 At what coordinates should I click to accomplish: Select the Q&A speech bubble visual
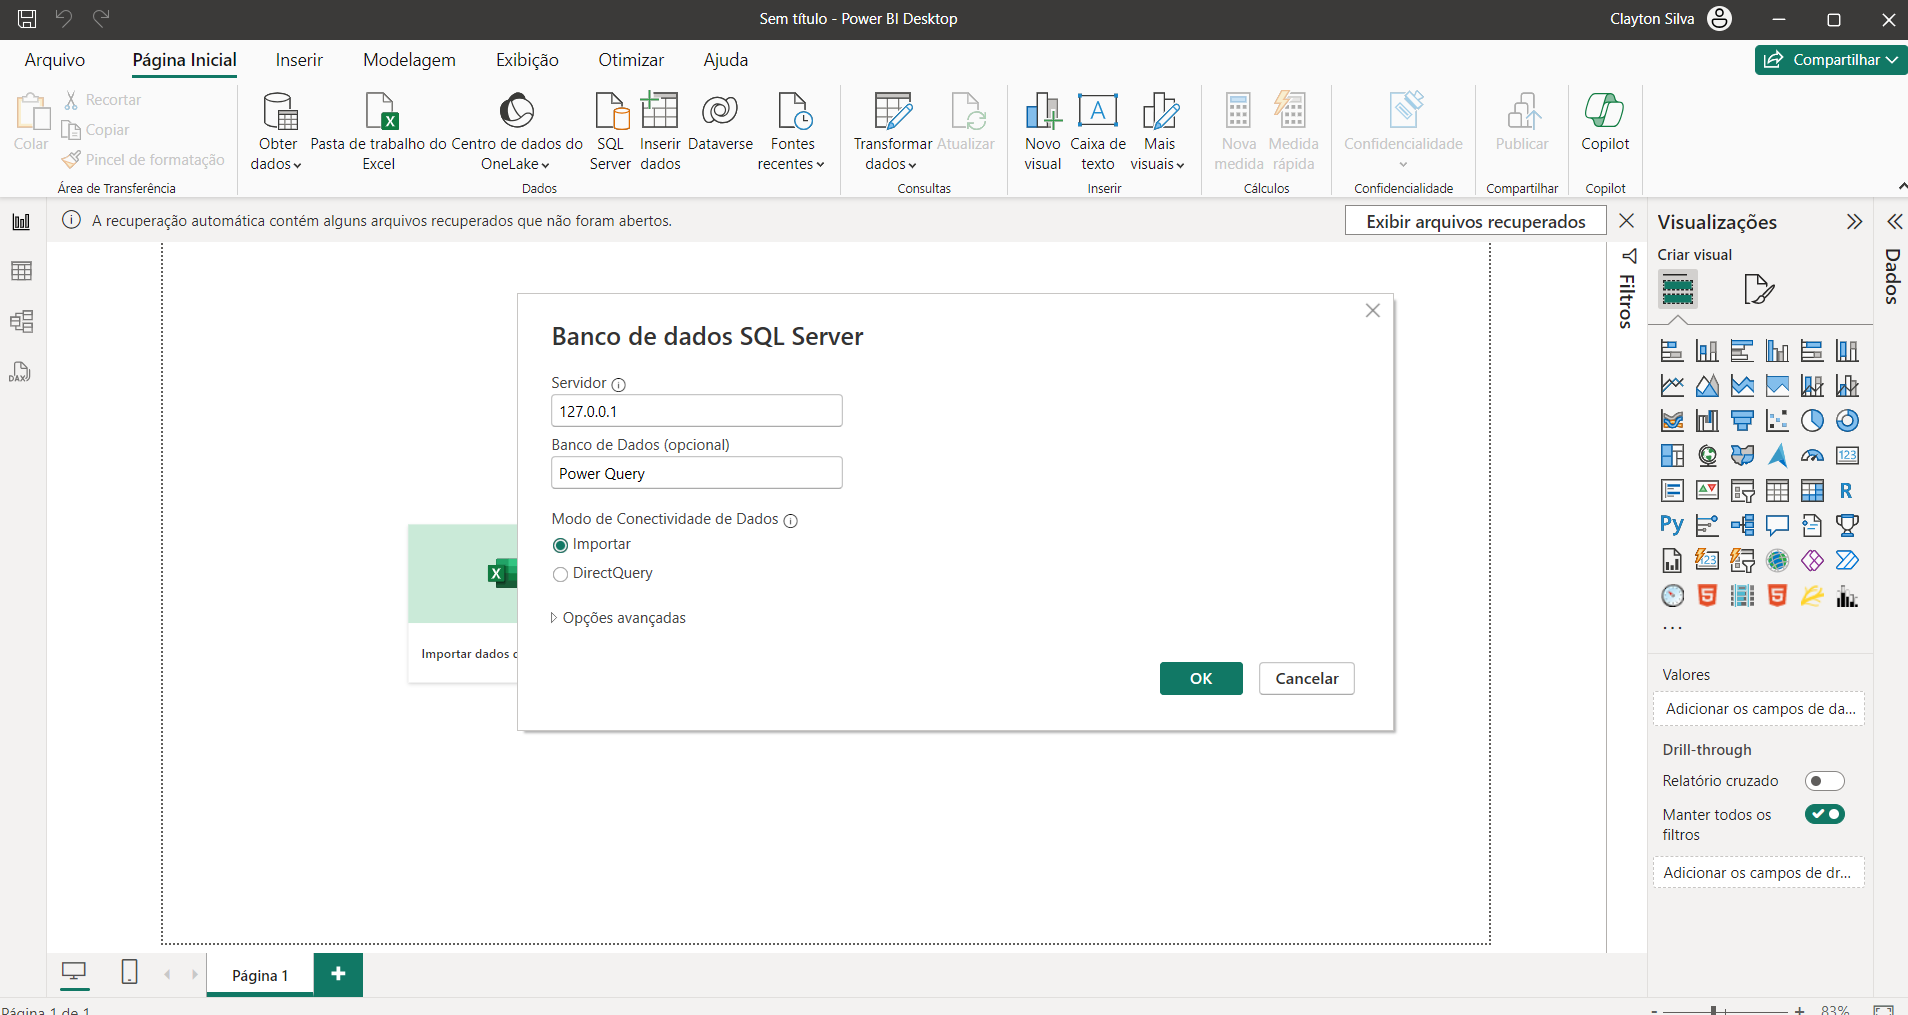[1777, 526]
